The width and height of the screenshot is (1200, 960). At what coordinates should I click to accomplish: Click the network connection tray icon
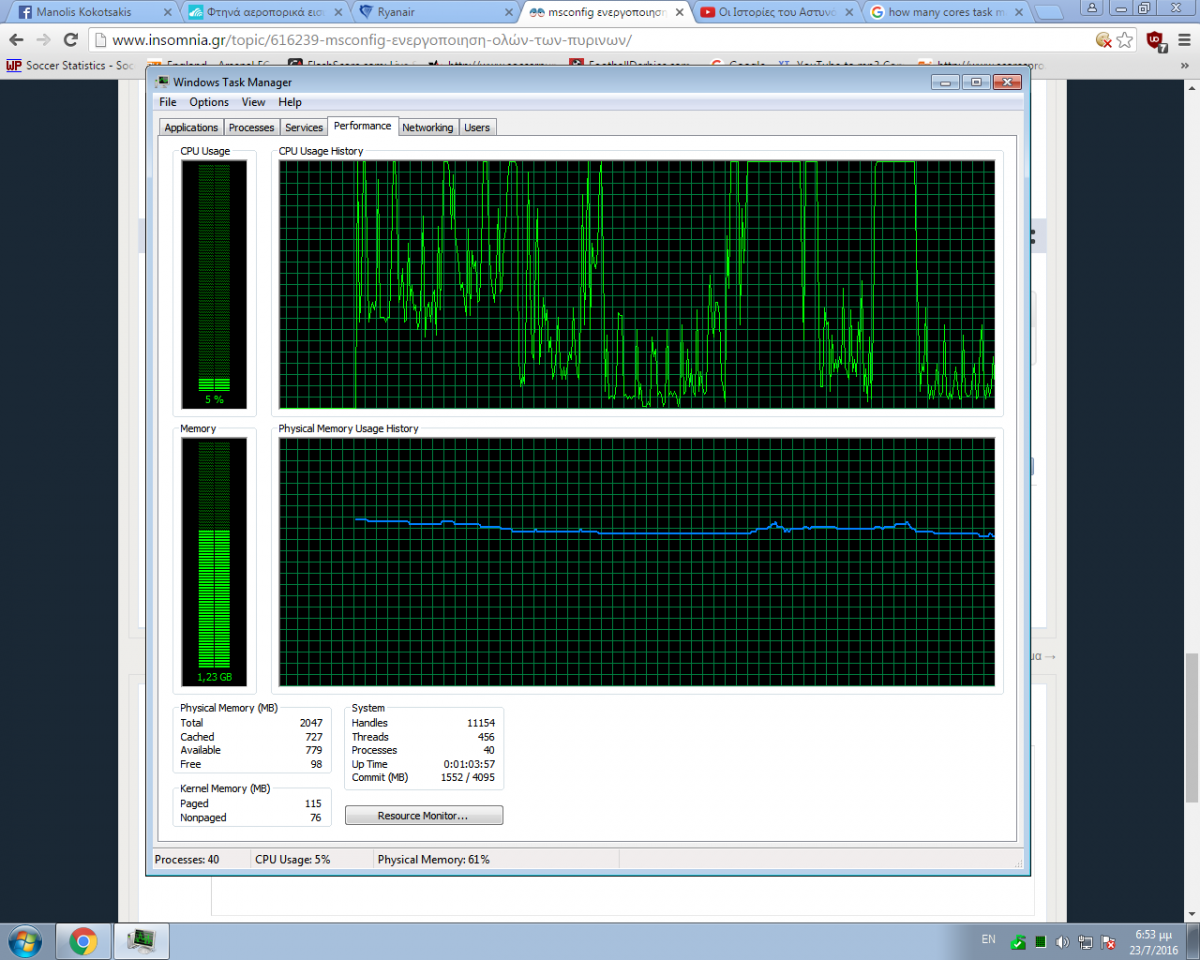1085,942
